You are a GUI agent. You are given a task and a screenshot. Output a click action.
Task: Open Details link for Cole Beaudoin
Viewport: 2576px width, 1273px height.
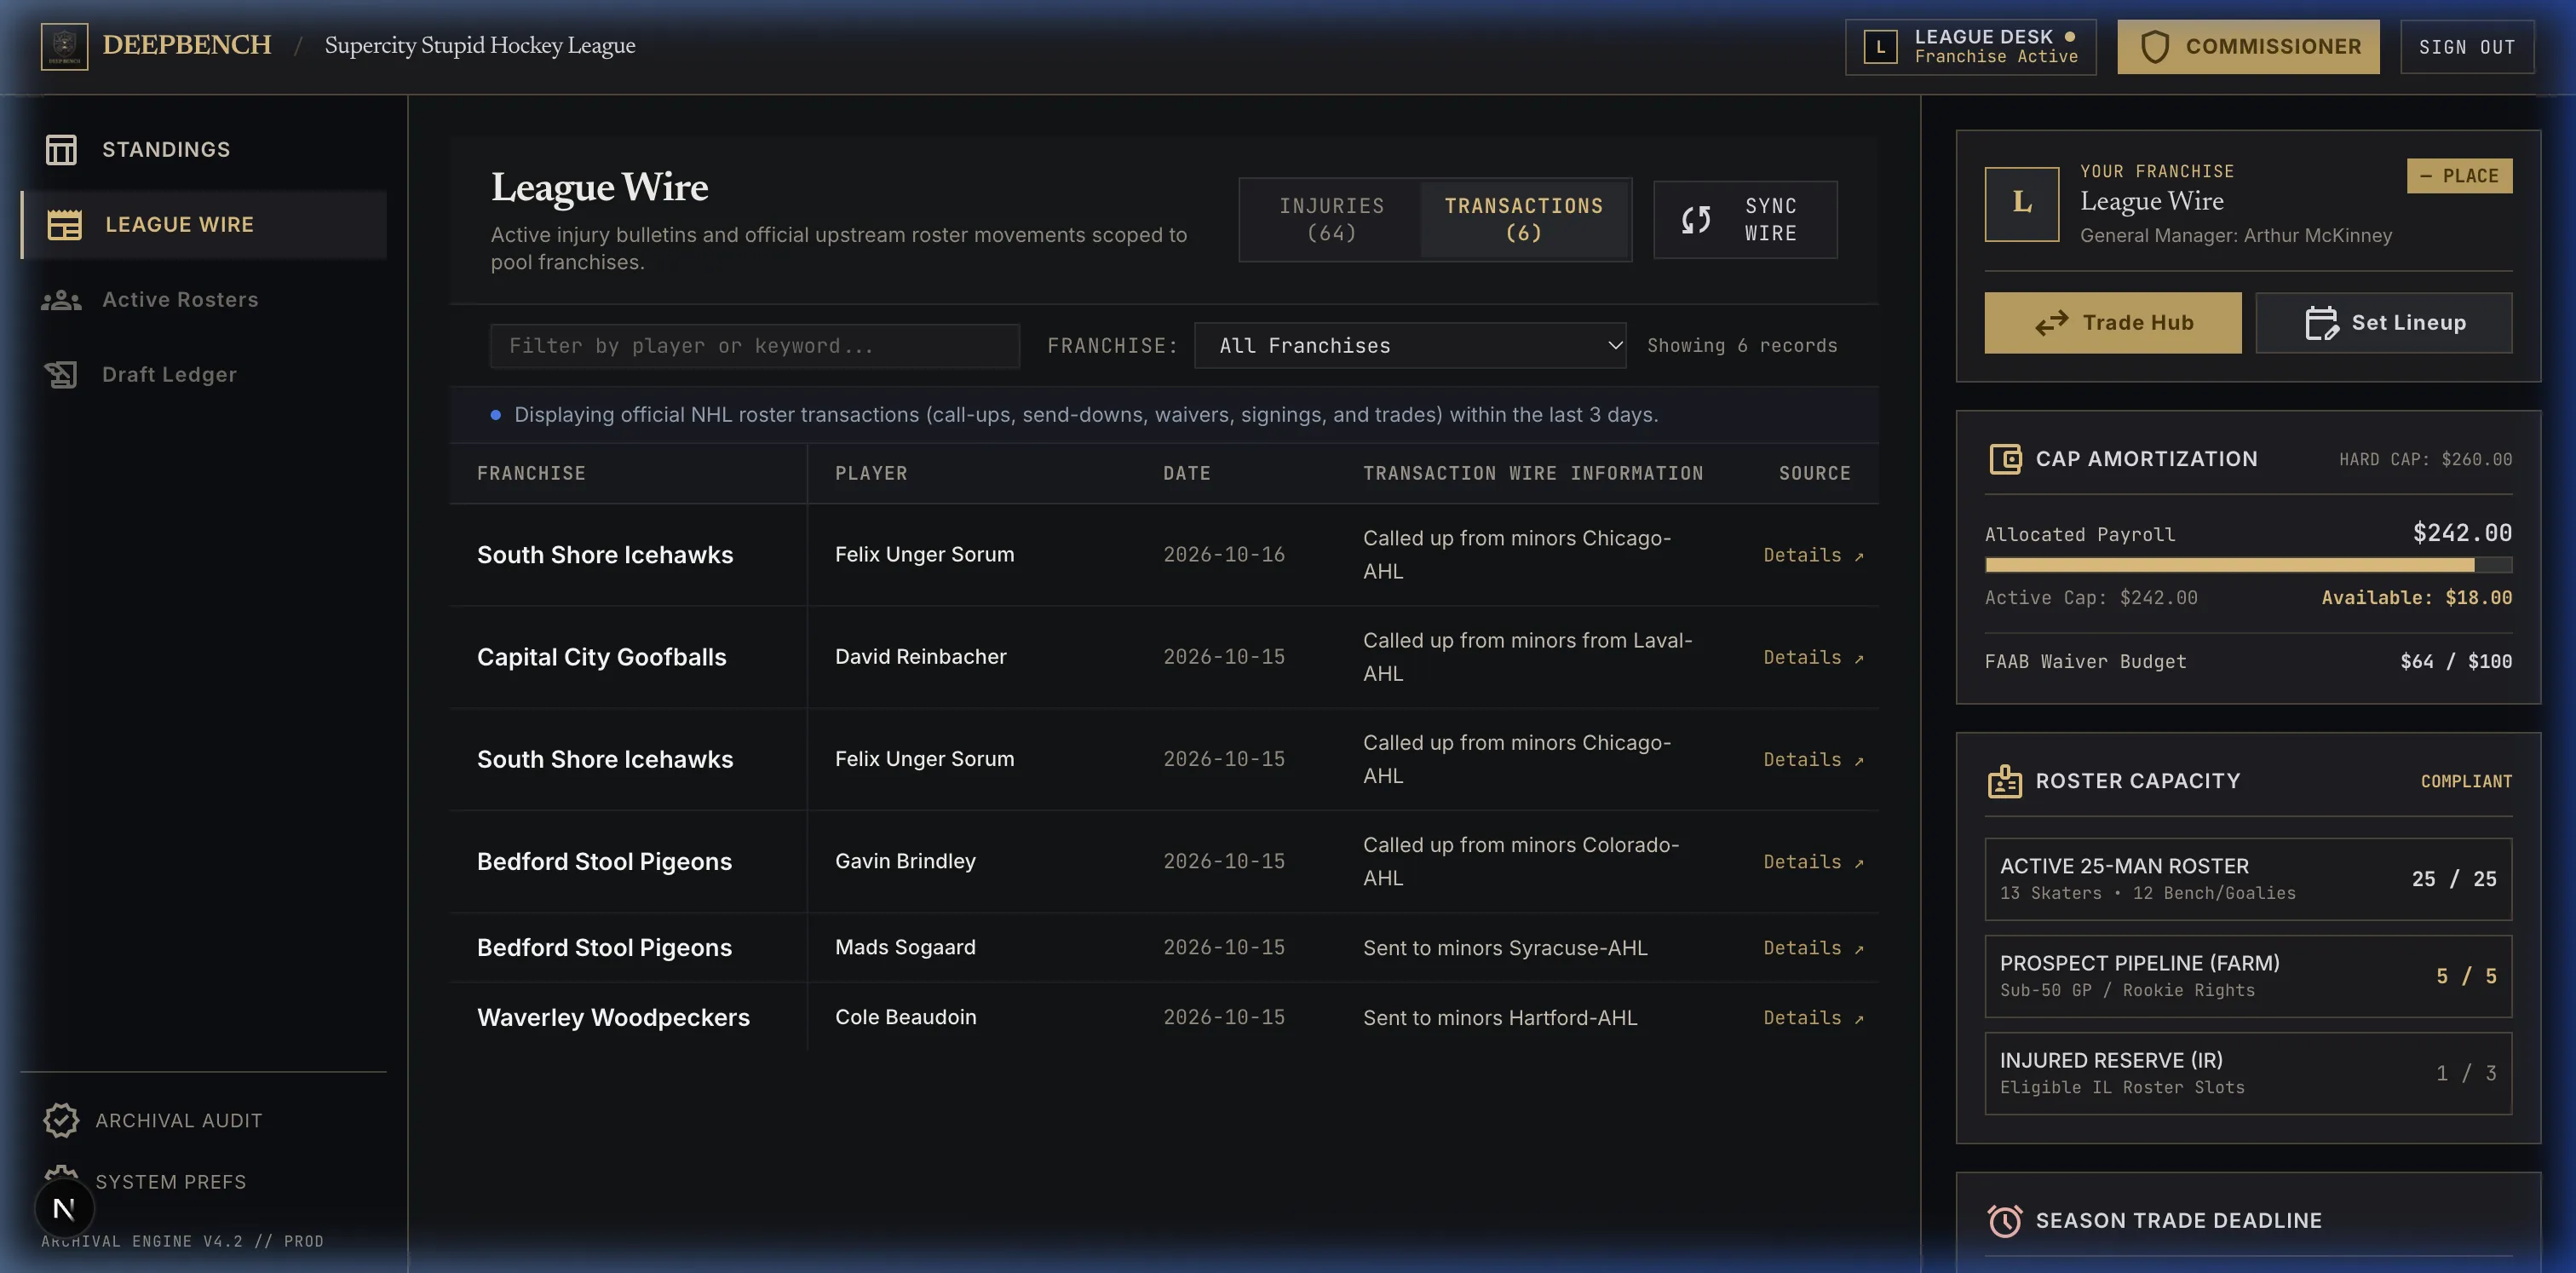(1812, 1018)
